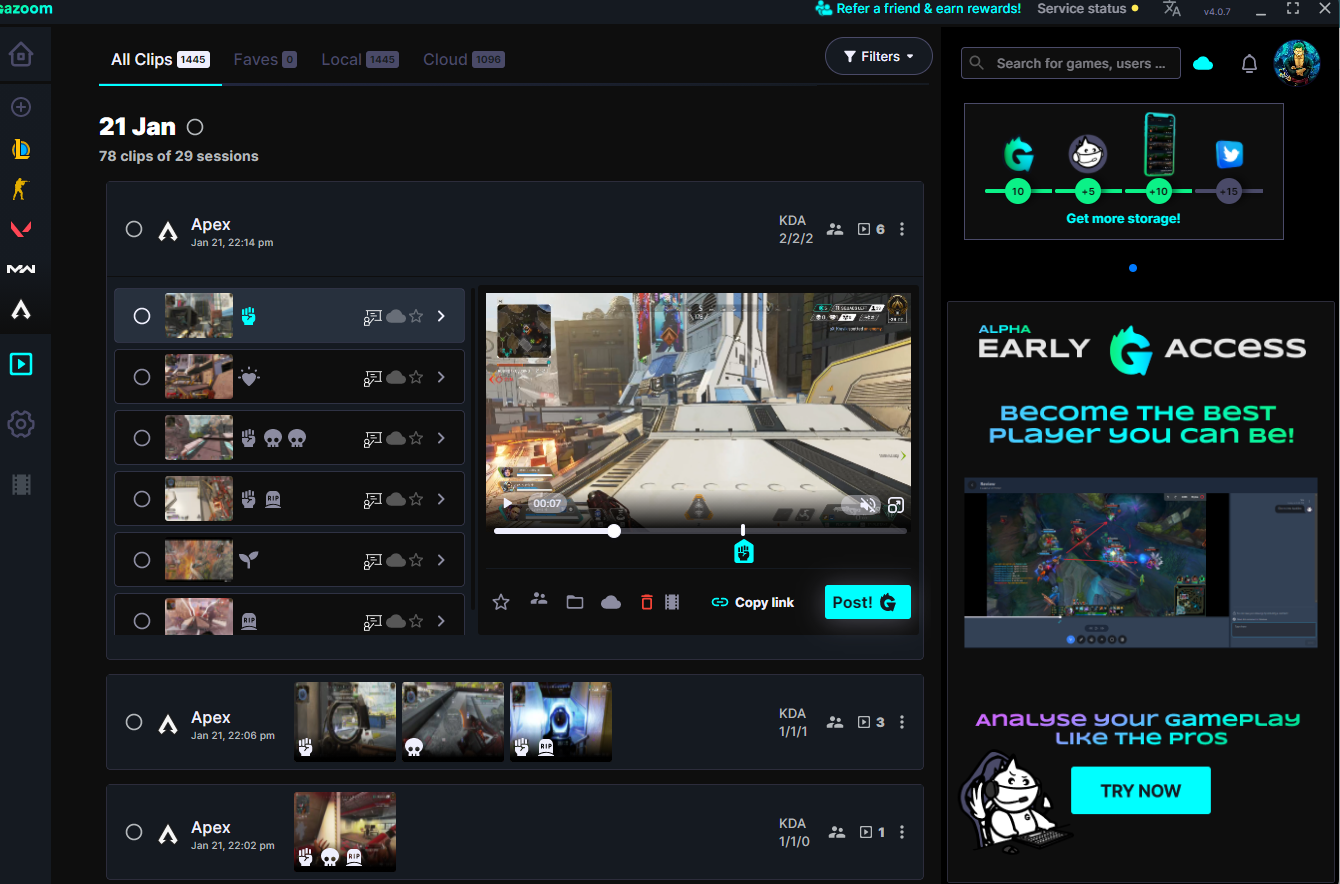Viewport: 1340px width, 884px height.
Task: Open more options for Apex 22:14 pm session
Action: 902,229
